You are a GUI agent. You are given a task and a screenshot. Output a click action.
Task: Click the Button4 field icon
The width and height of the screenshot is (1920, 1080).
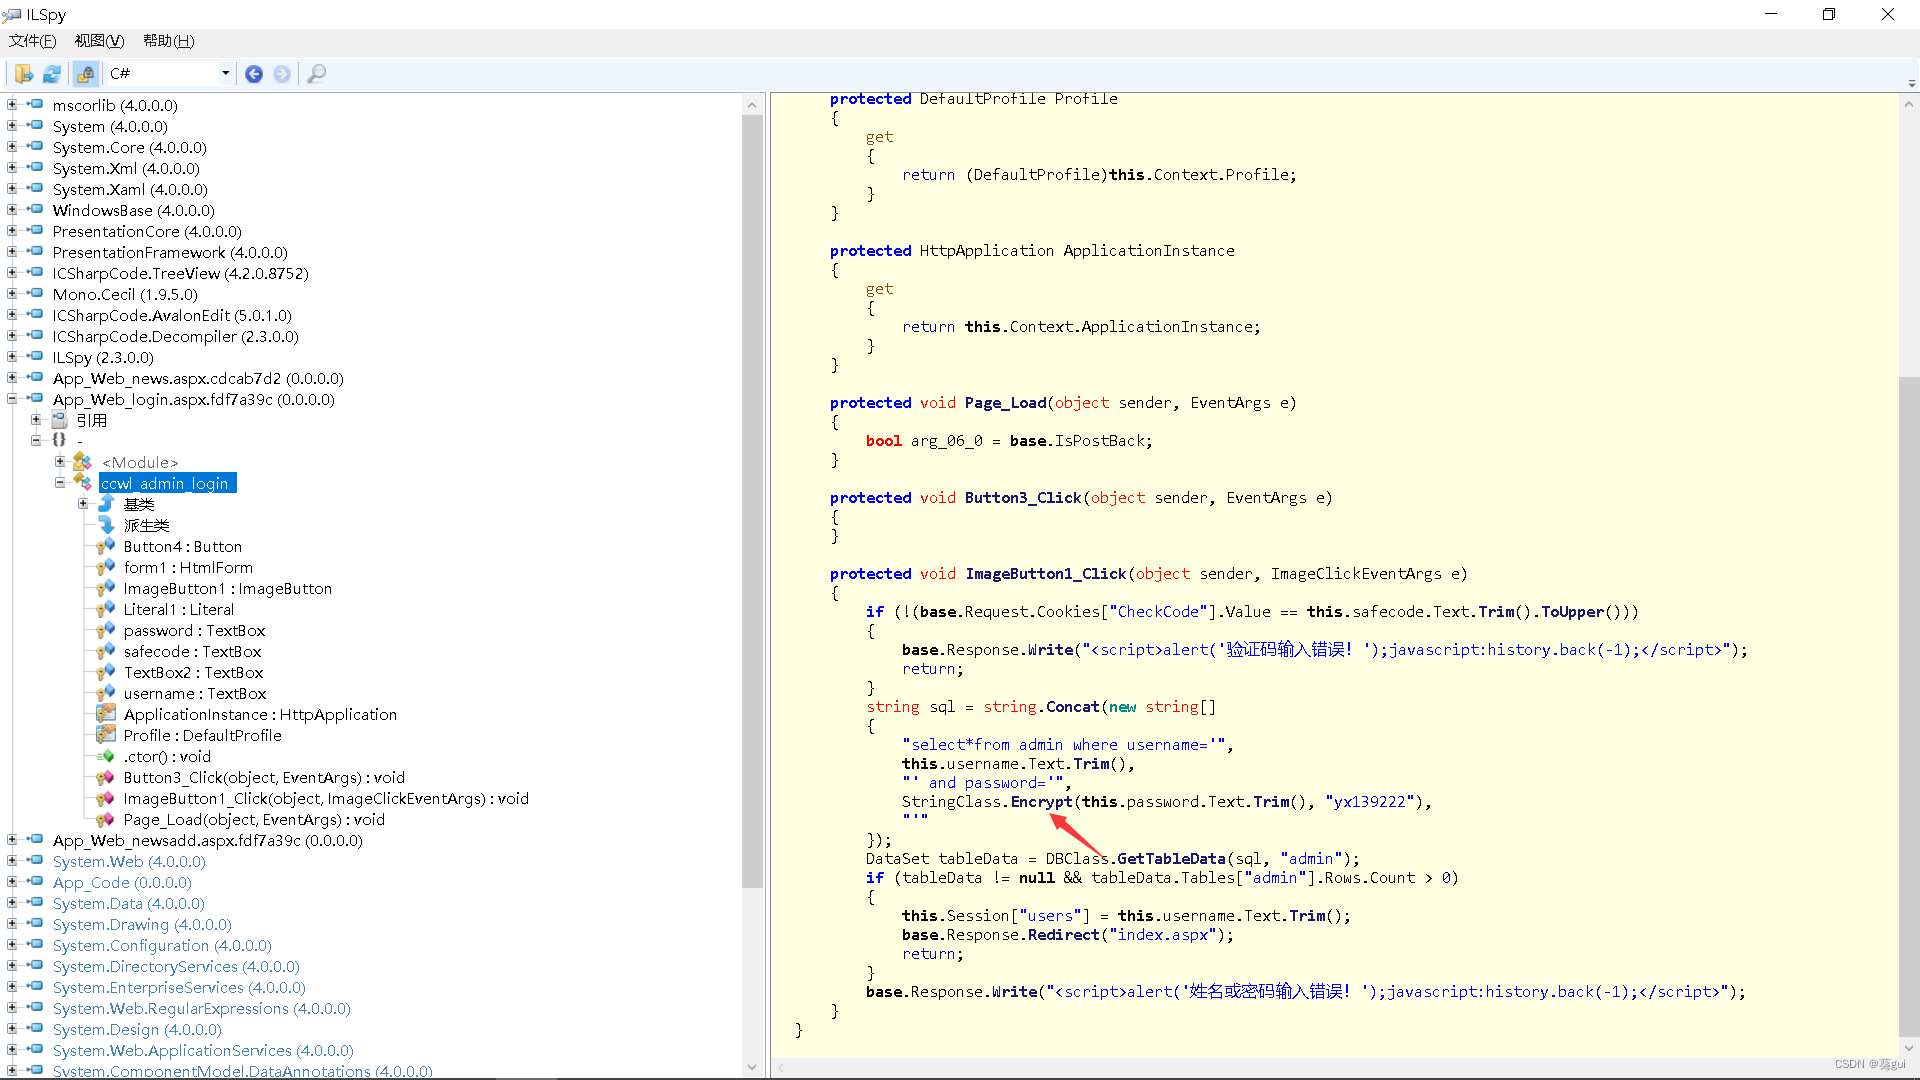click(x=106, y=545)
